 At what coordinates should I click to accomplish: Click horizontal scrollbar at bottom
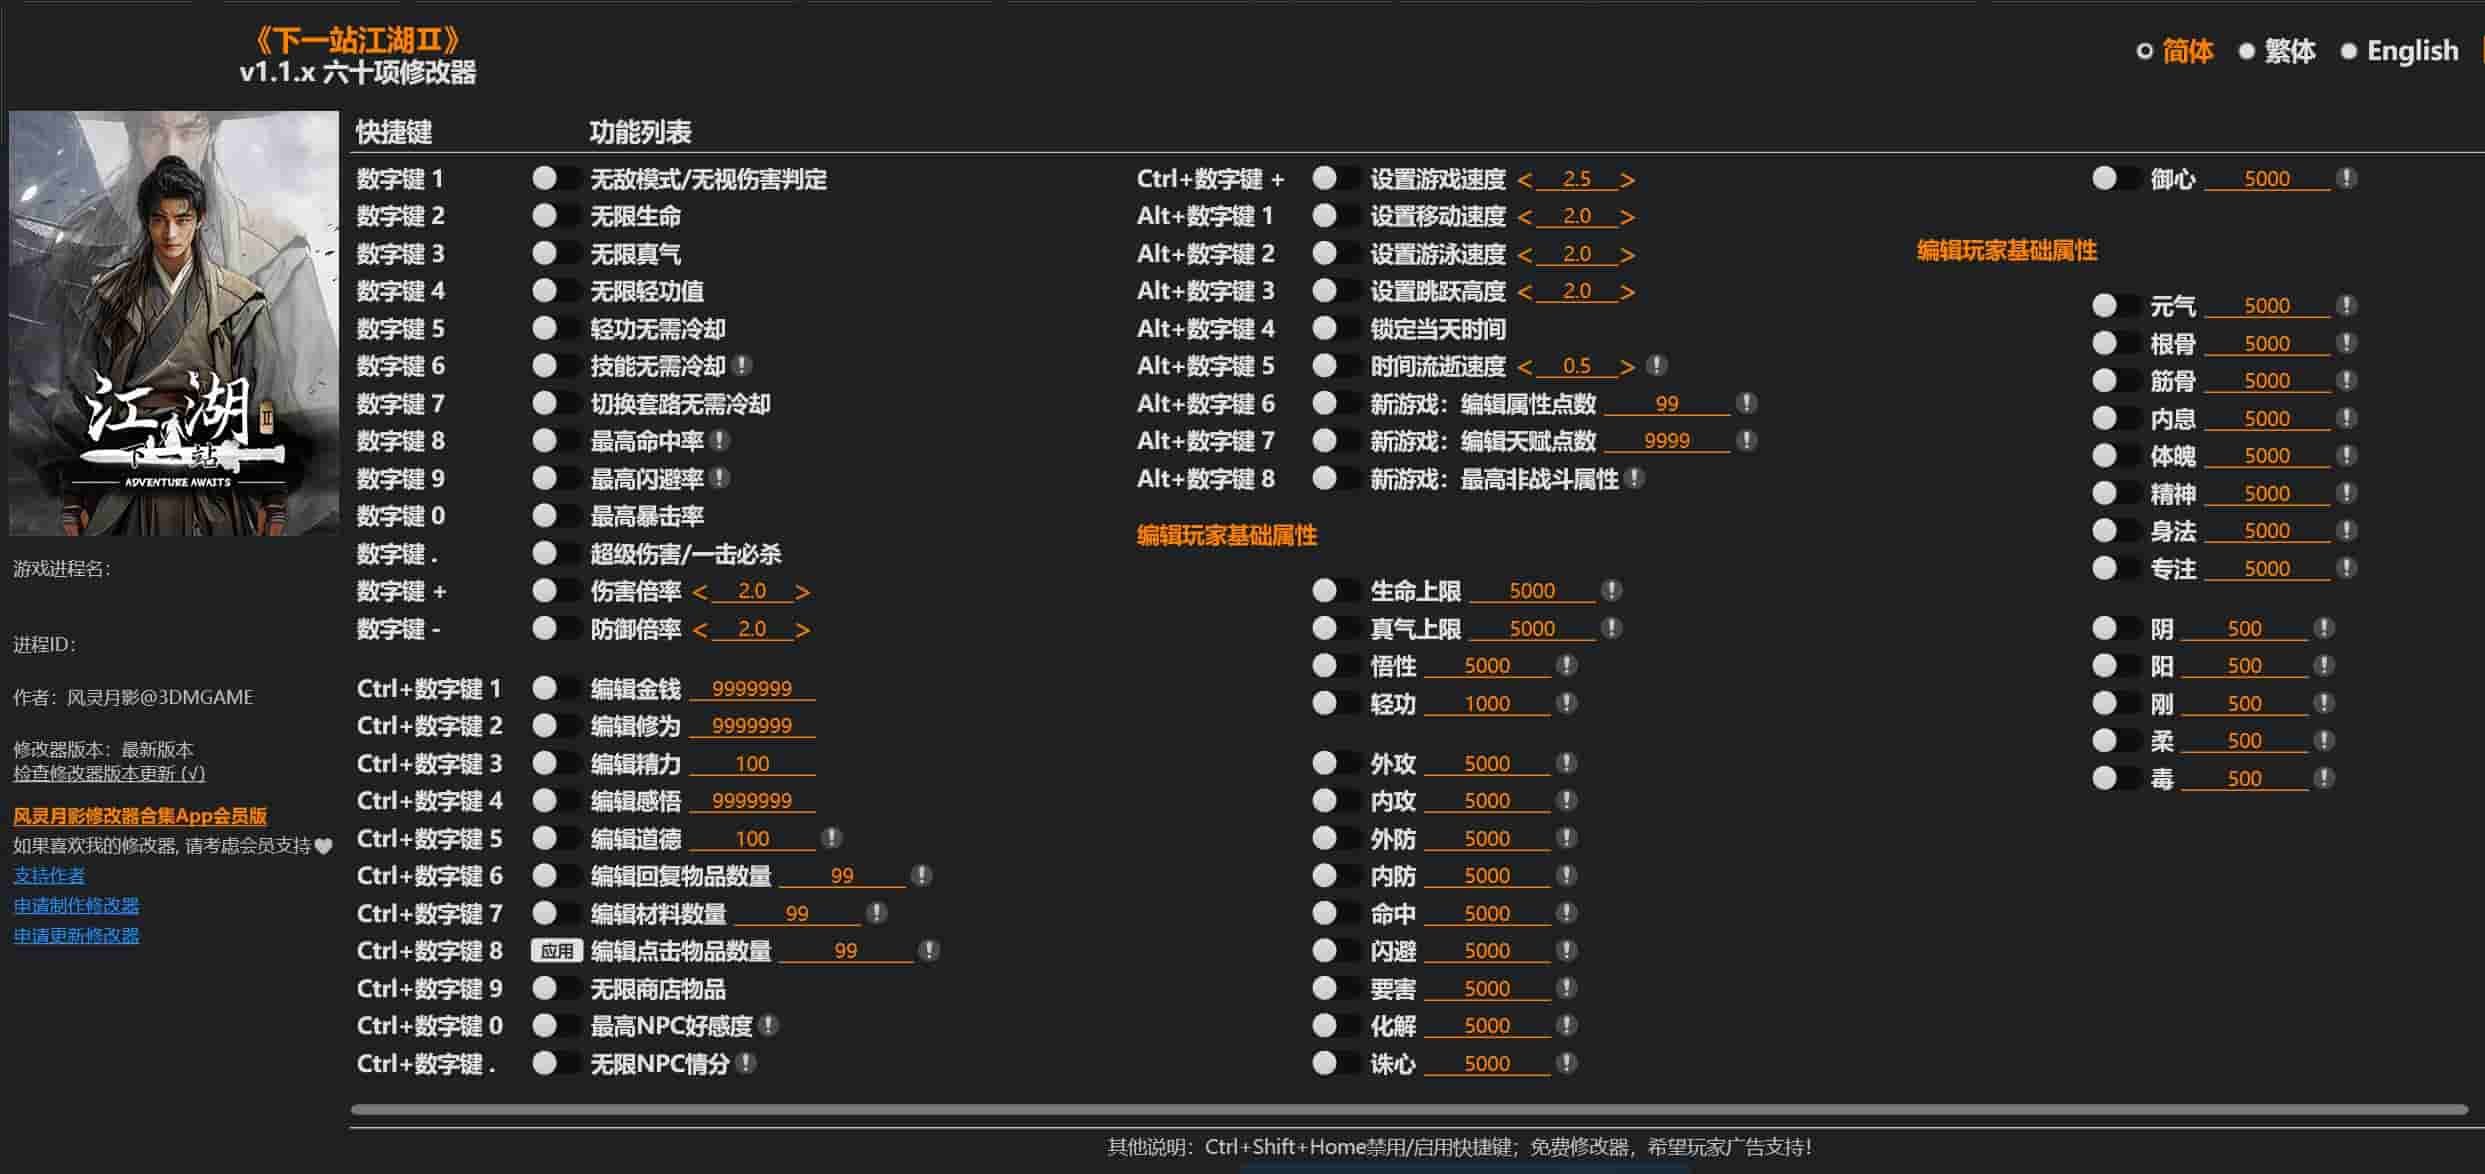pyautogui.click(x=1408, y=1109)
